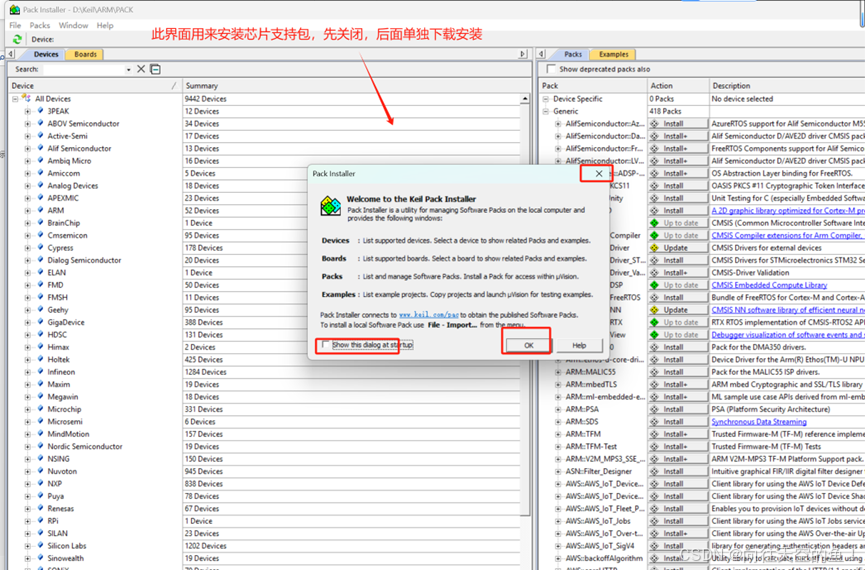Switch to the Boards tab
This screenshot has height=570, width=865.
click(86, 54)
